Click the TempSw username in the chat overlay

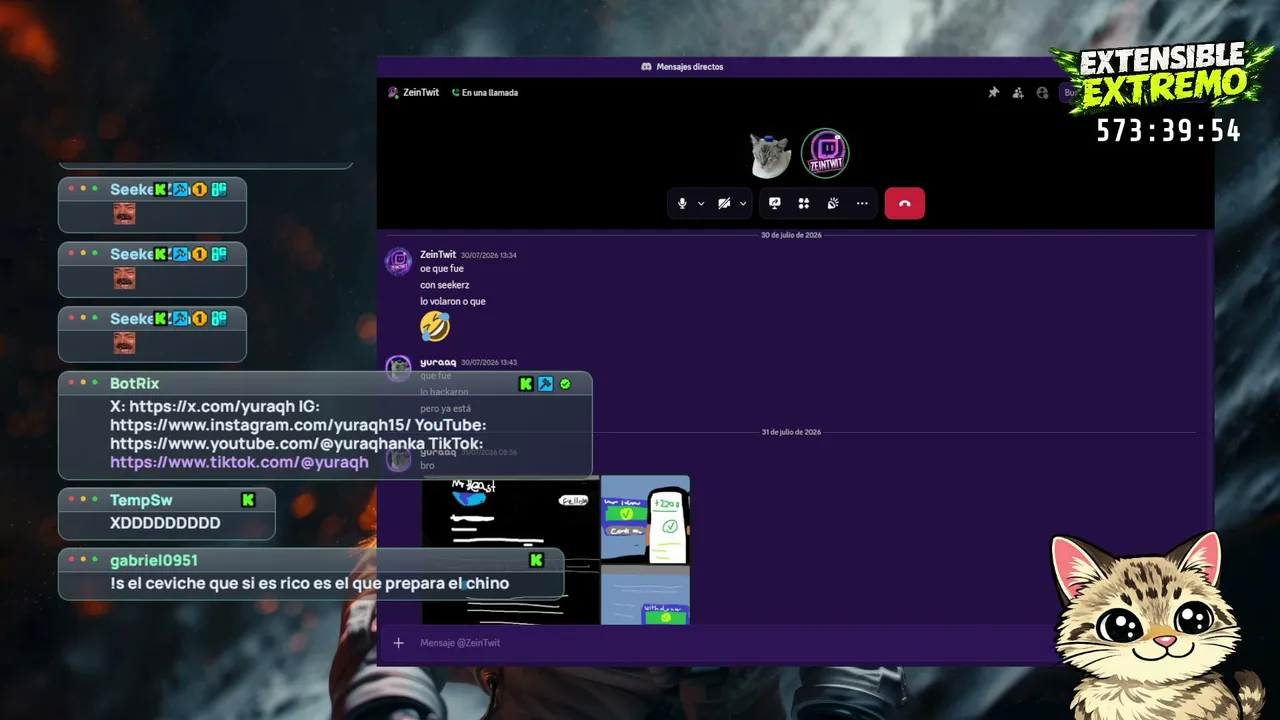[x=141, y=500]
